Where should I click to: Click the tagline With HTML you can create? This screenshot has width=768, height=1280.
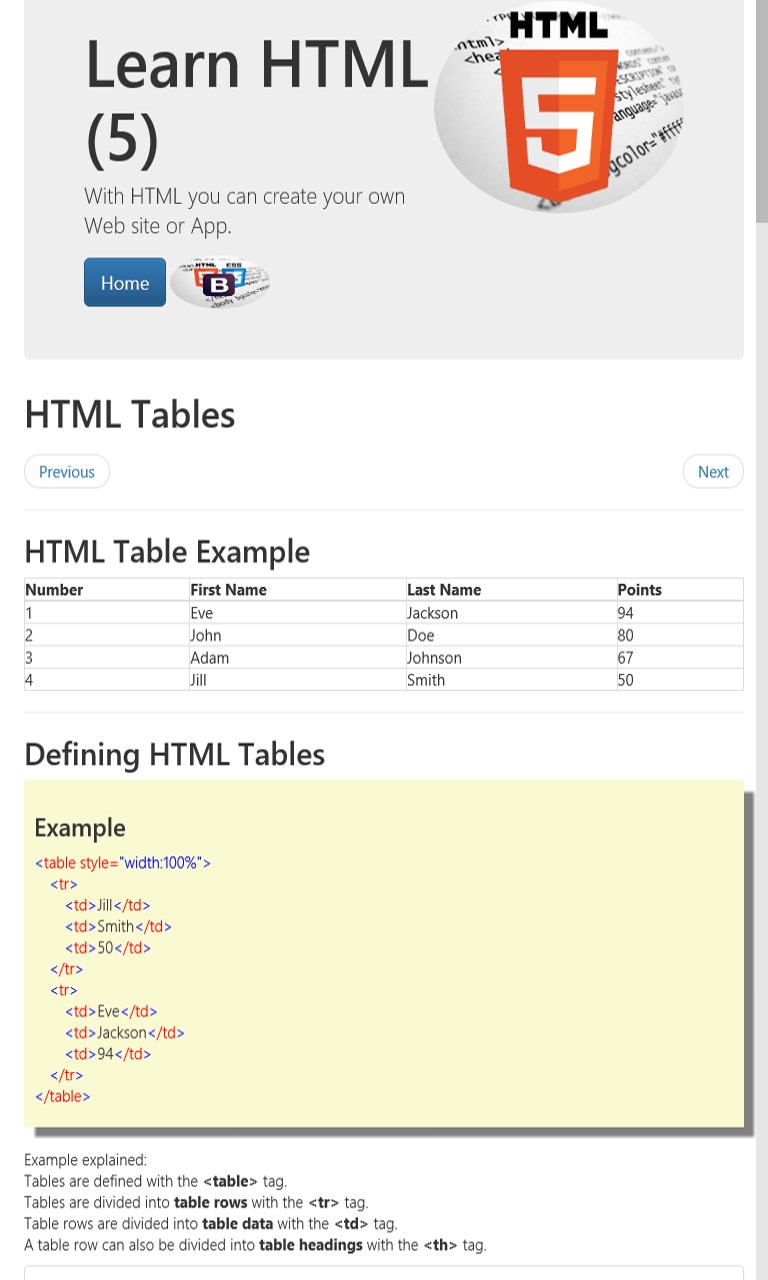tap(245, 210)
